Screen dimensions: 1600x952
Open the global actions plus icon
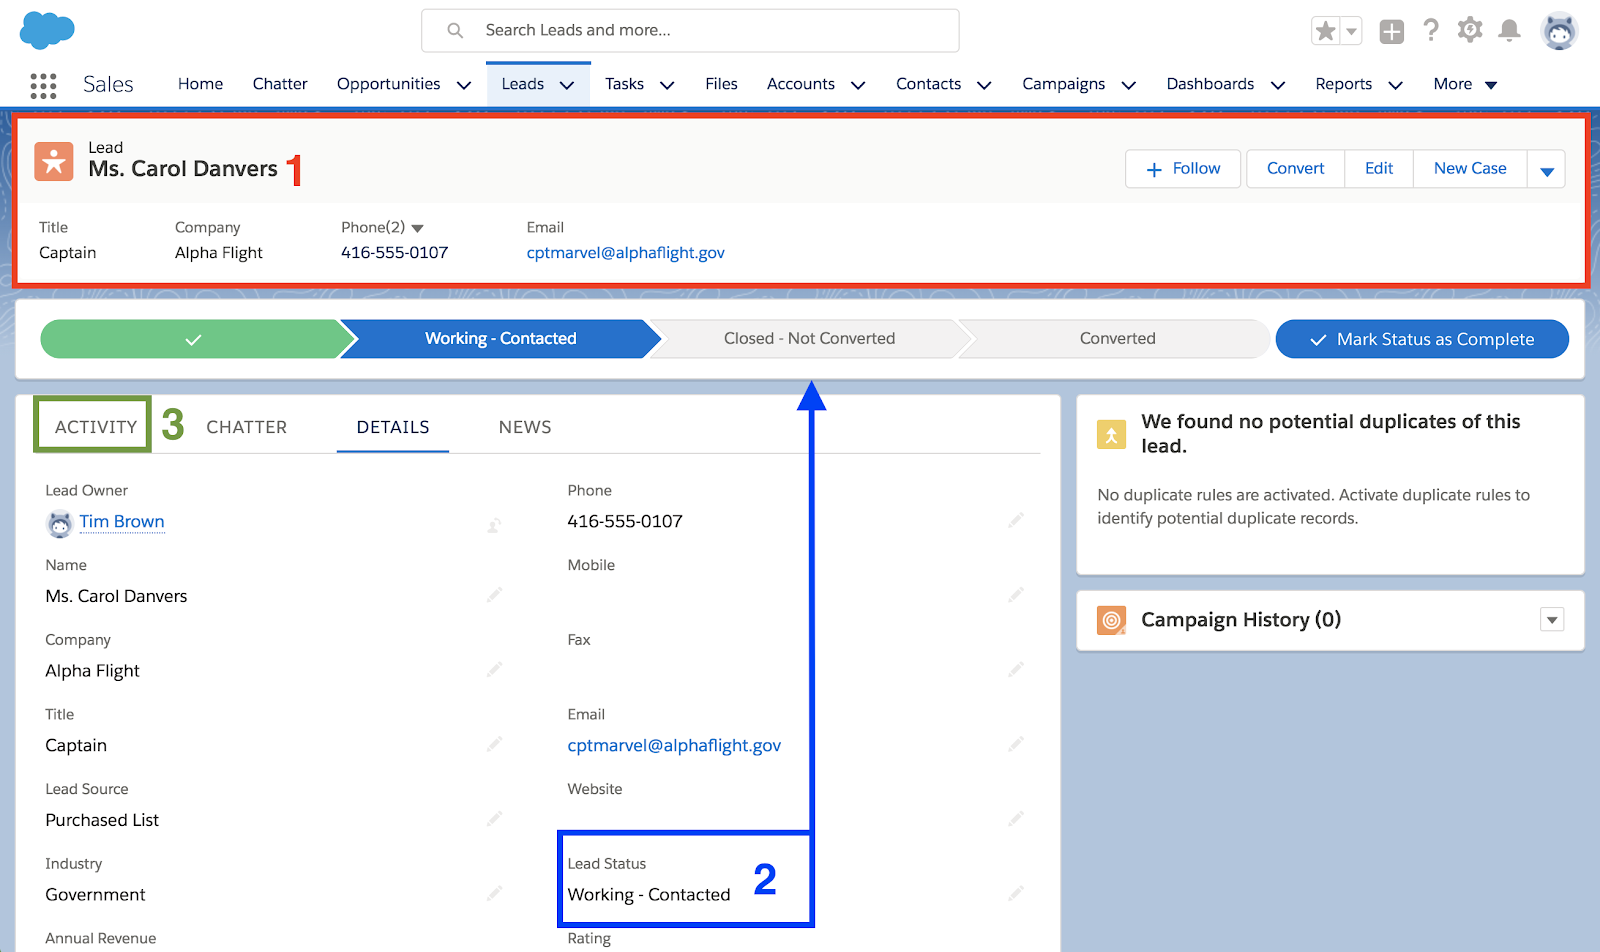coord(1391,32)
